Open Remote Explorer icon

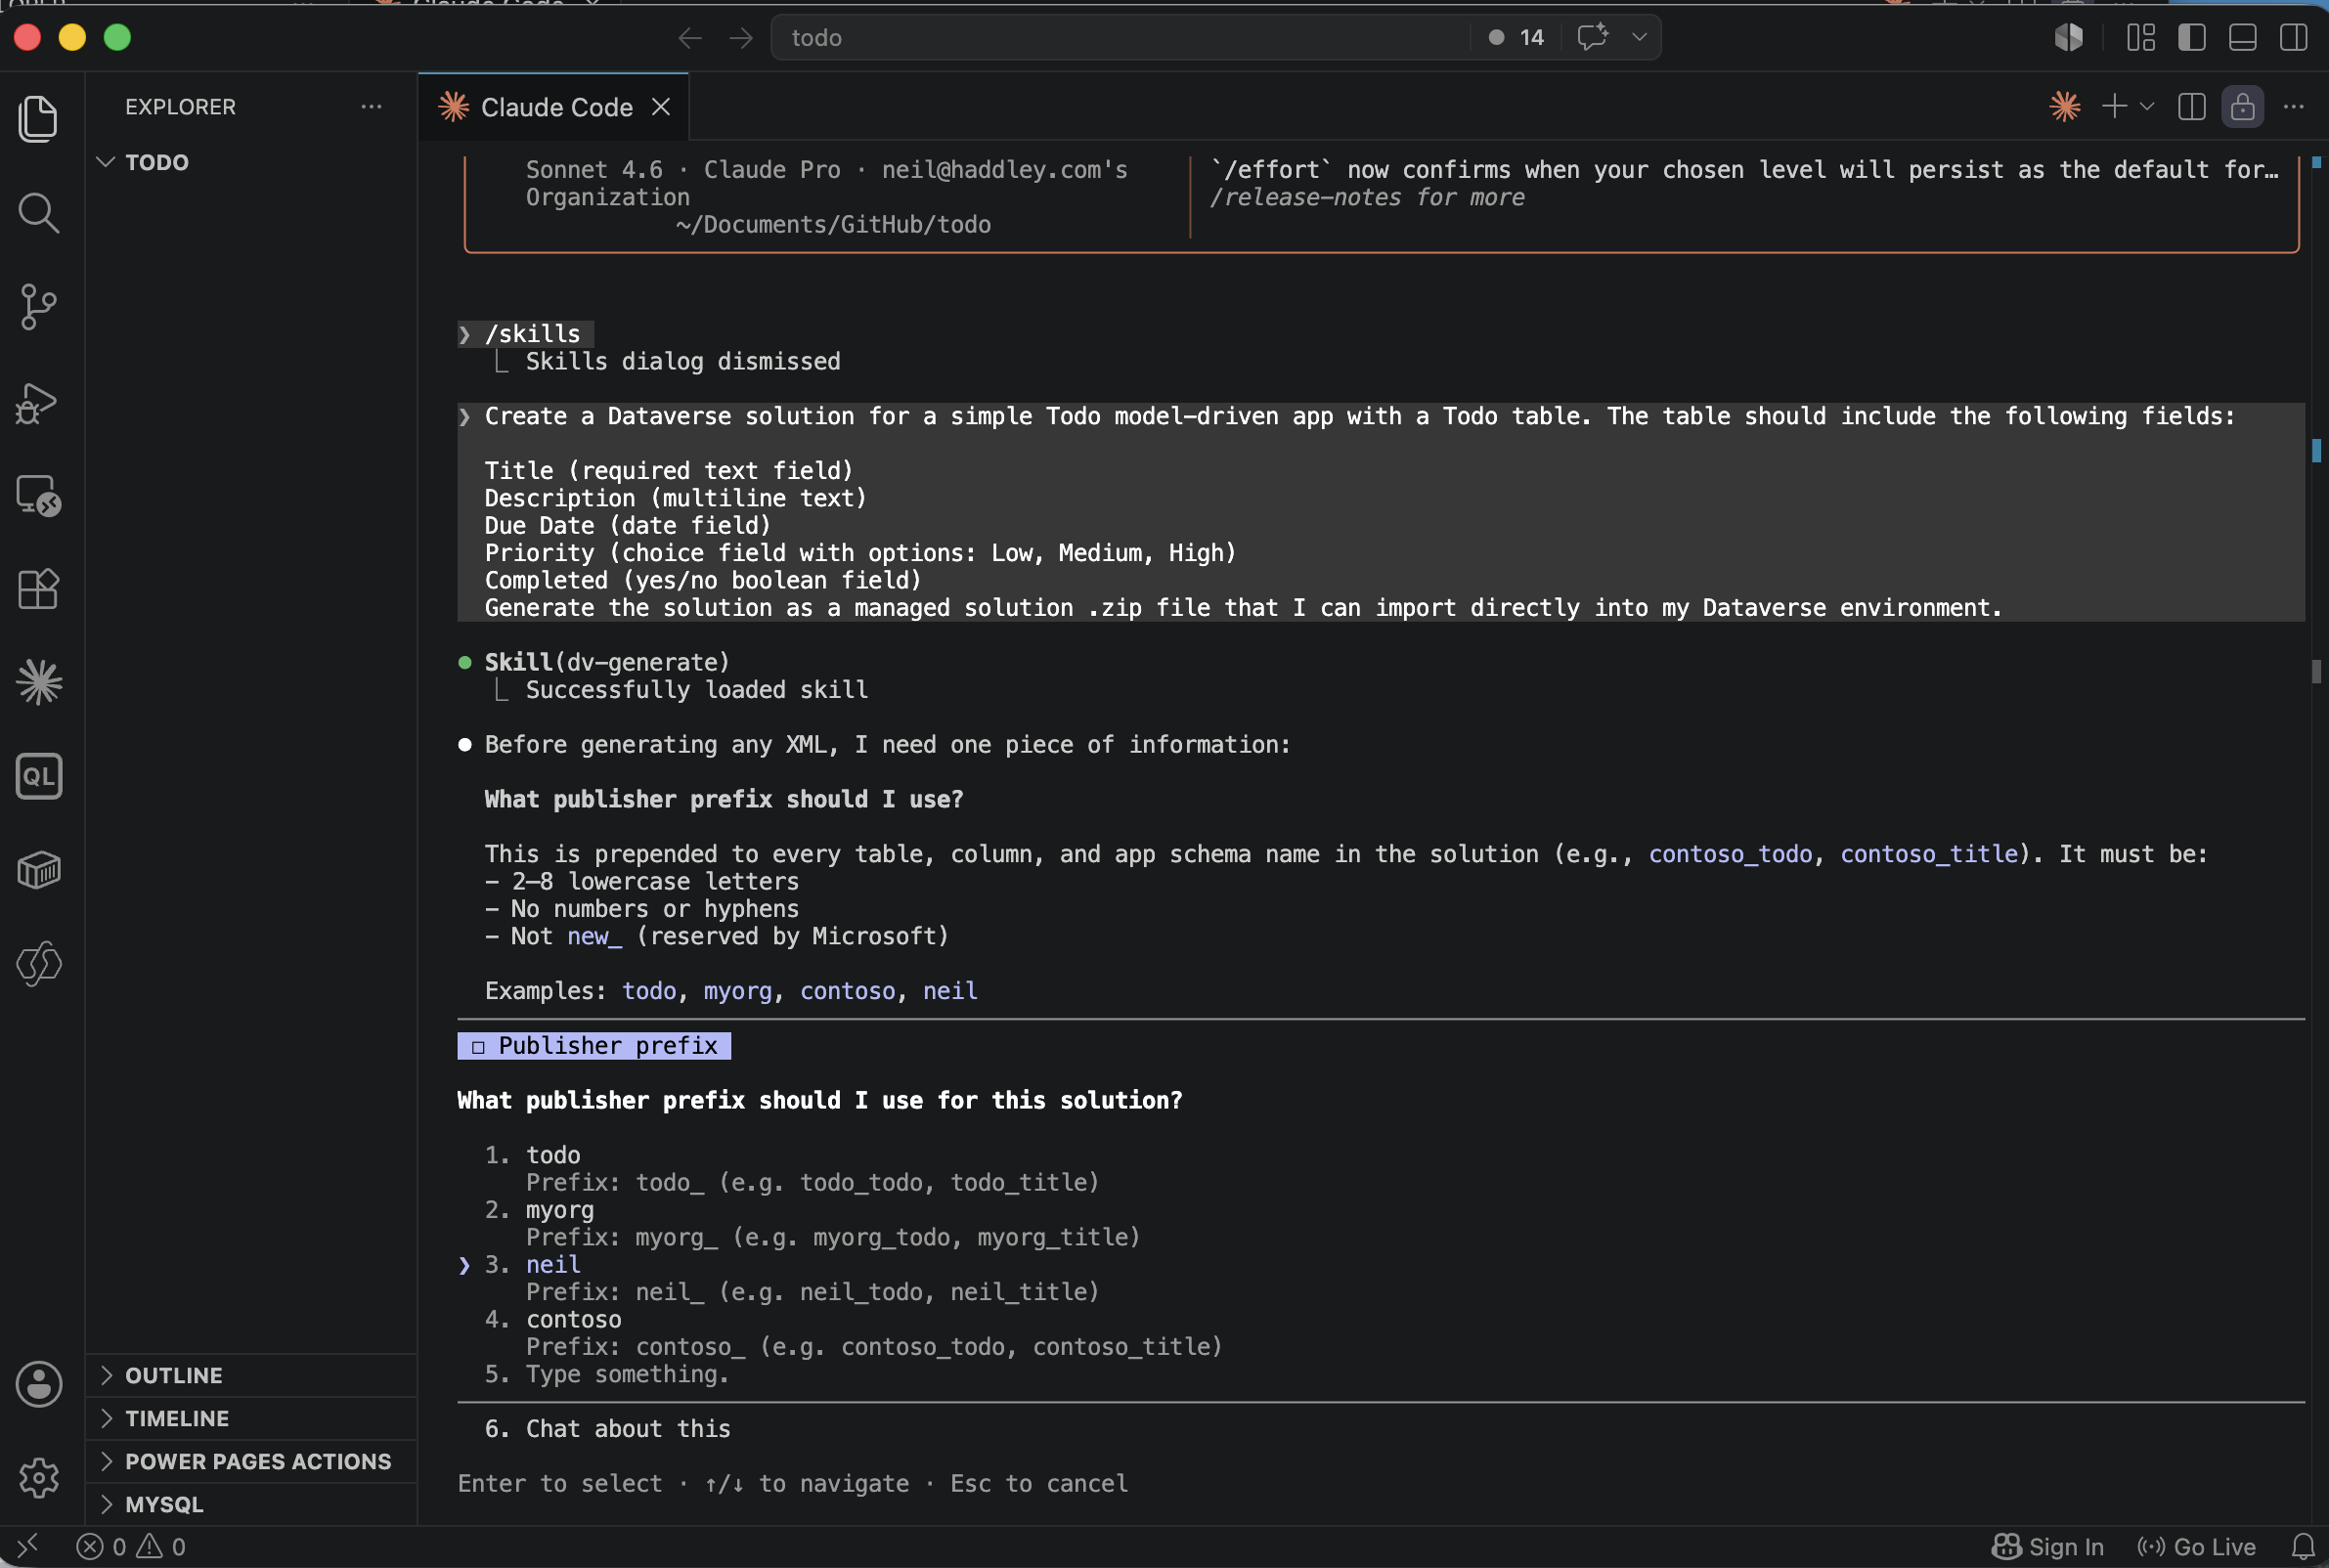coord(38,495)
